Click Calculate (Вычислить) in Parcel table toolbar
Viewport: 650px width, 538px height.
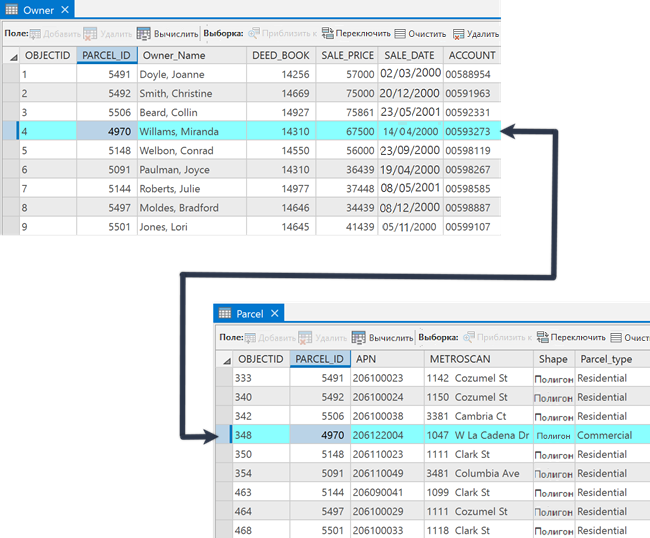click(x=381, y=338)
